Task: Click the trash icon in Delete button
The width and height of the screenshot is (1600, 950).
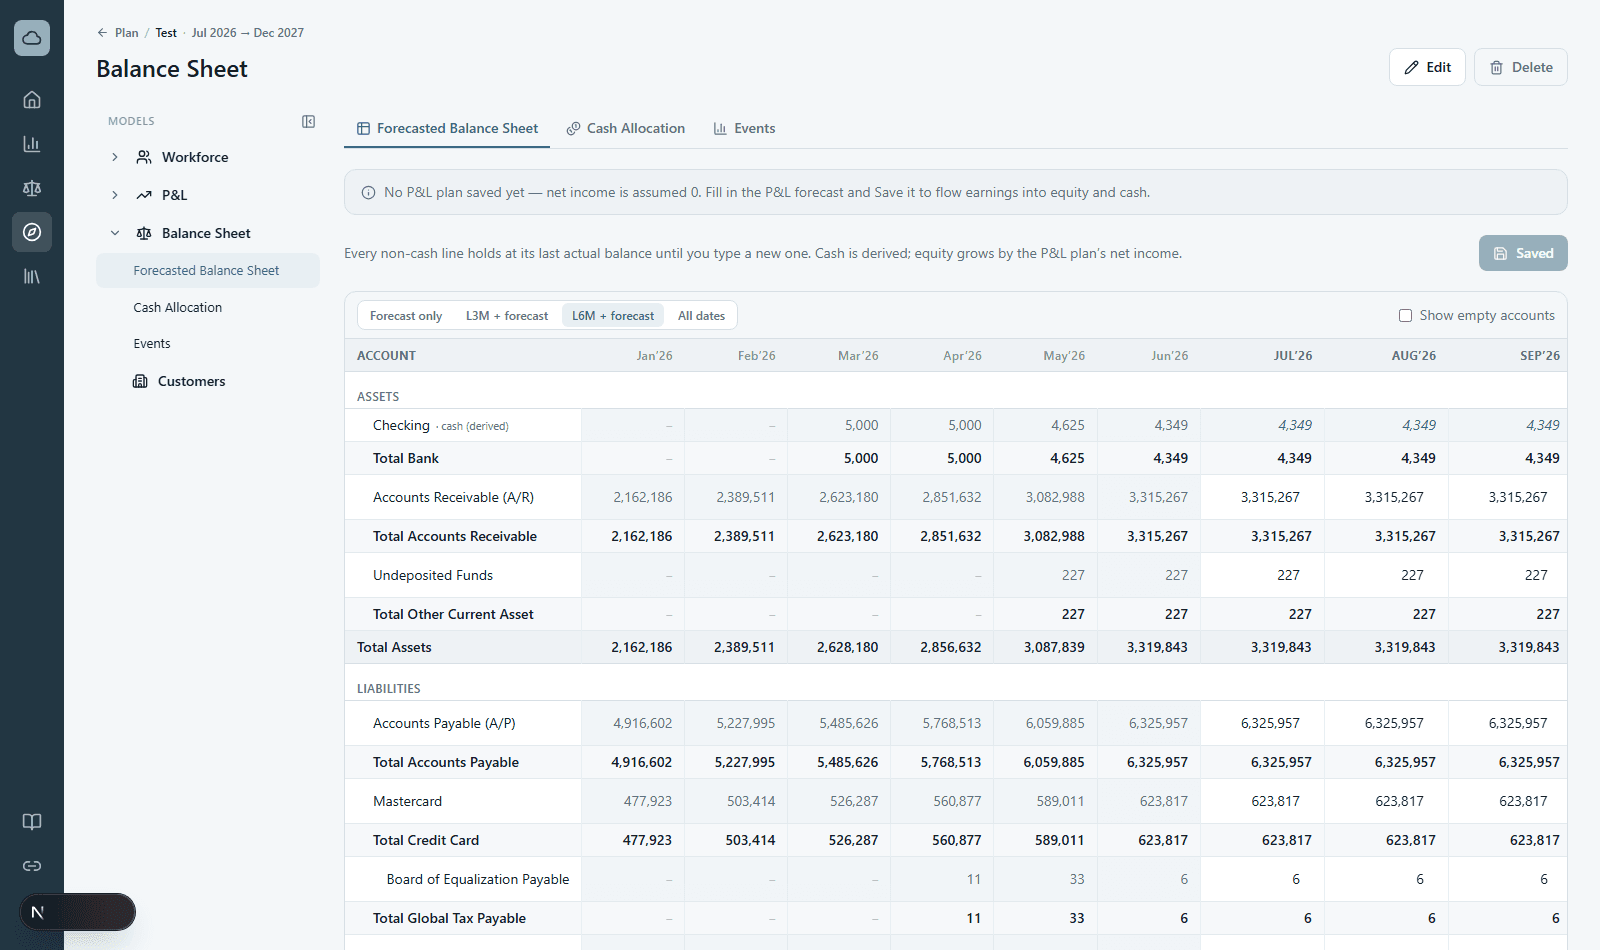Action: (x=1497, y=67)
